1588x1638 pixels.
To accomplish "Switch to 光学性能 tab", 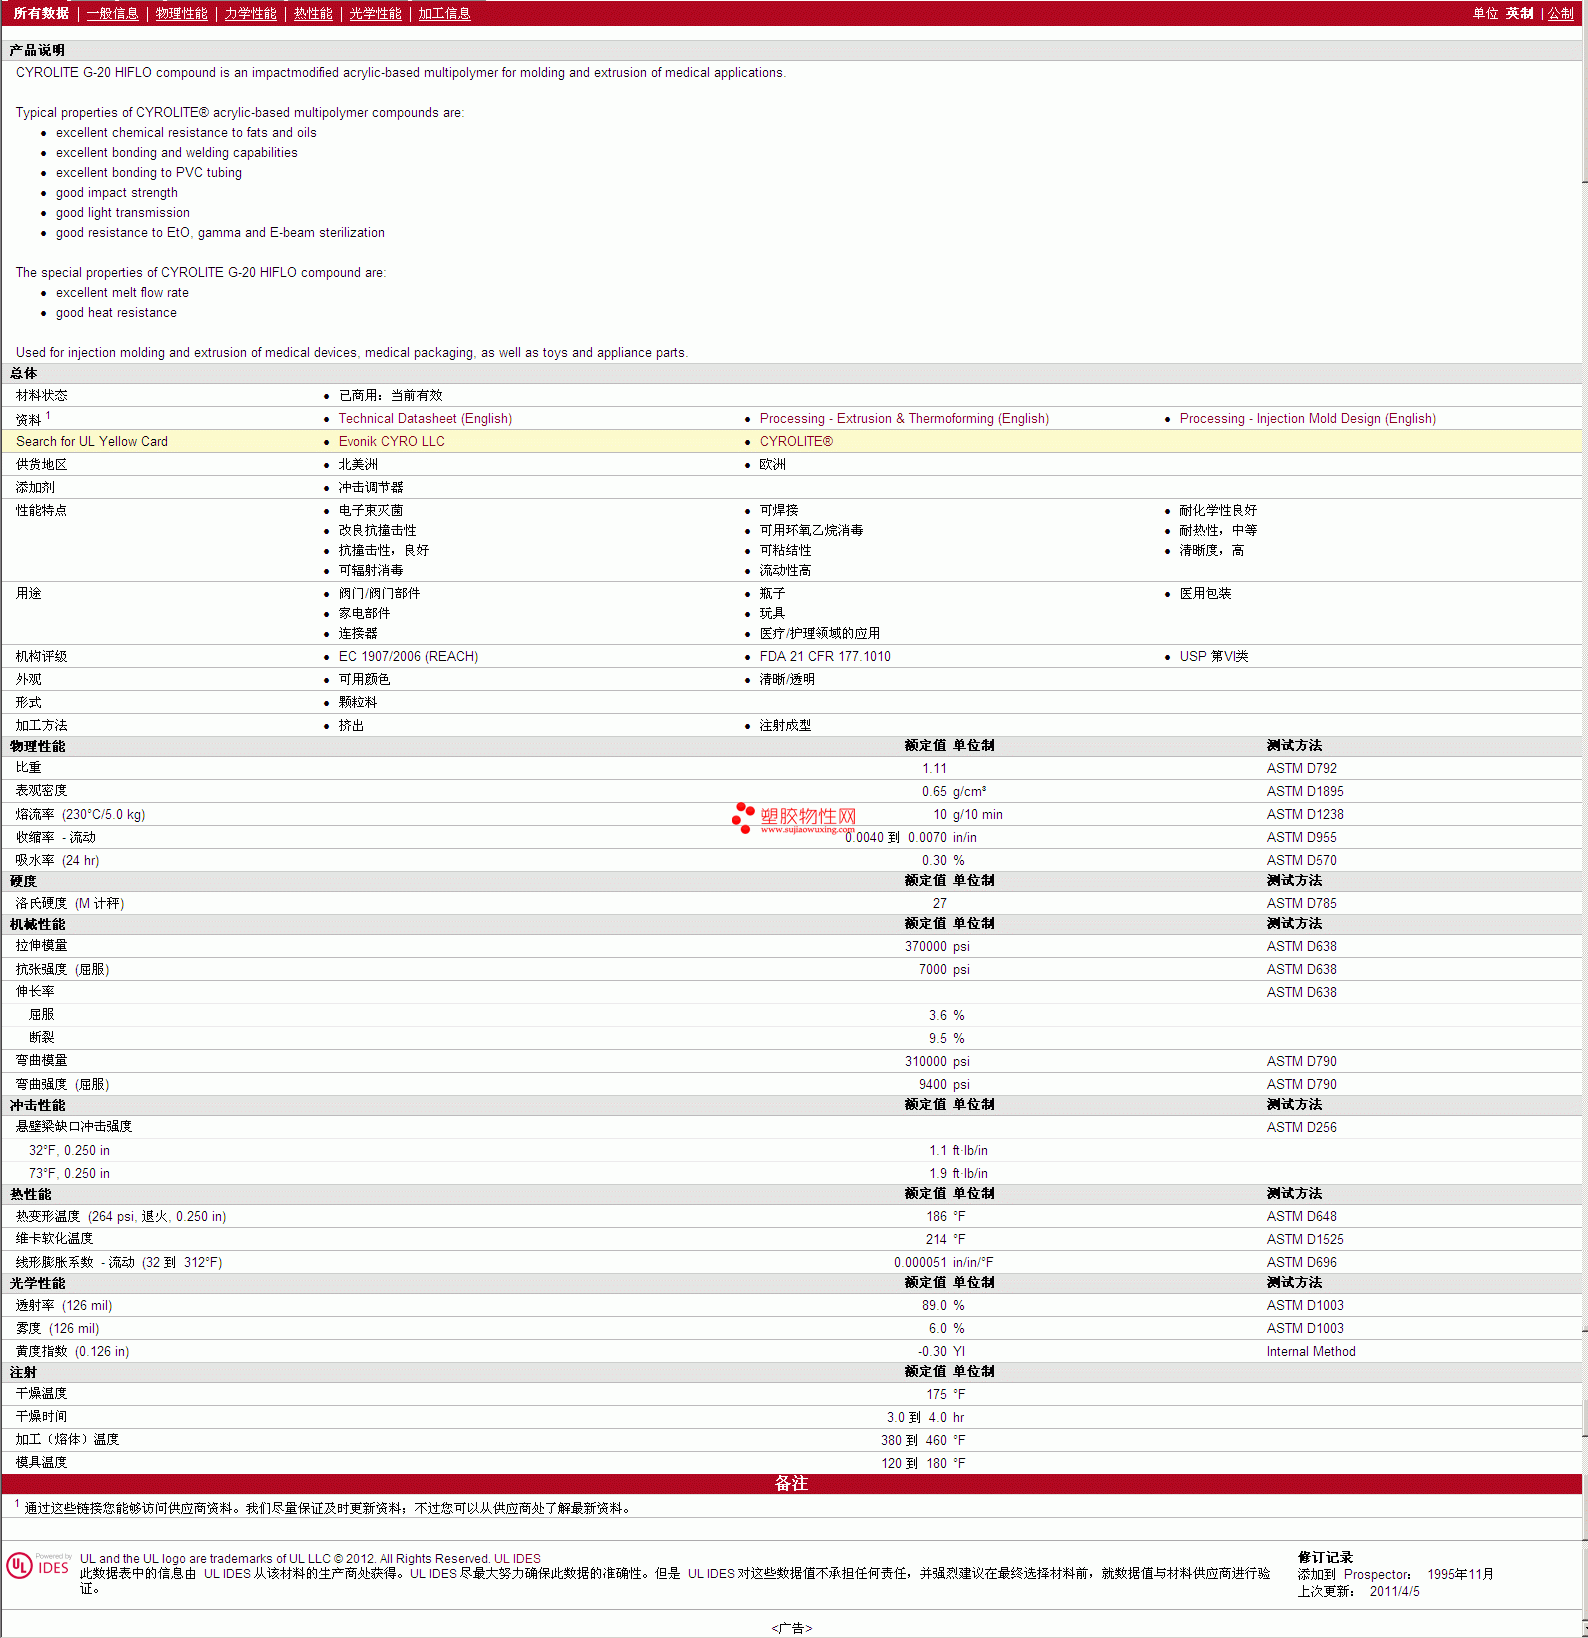I will 375,13.
